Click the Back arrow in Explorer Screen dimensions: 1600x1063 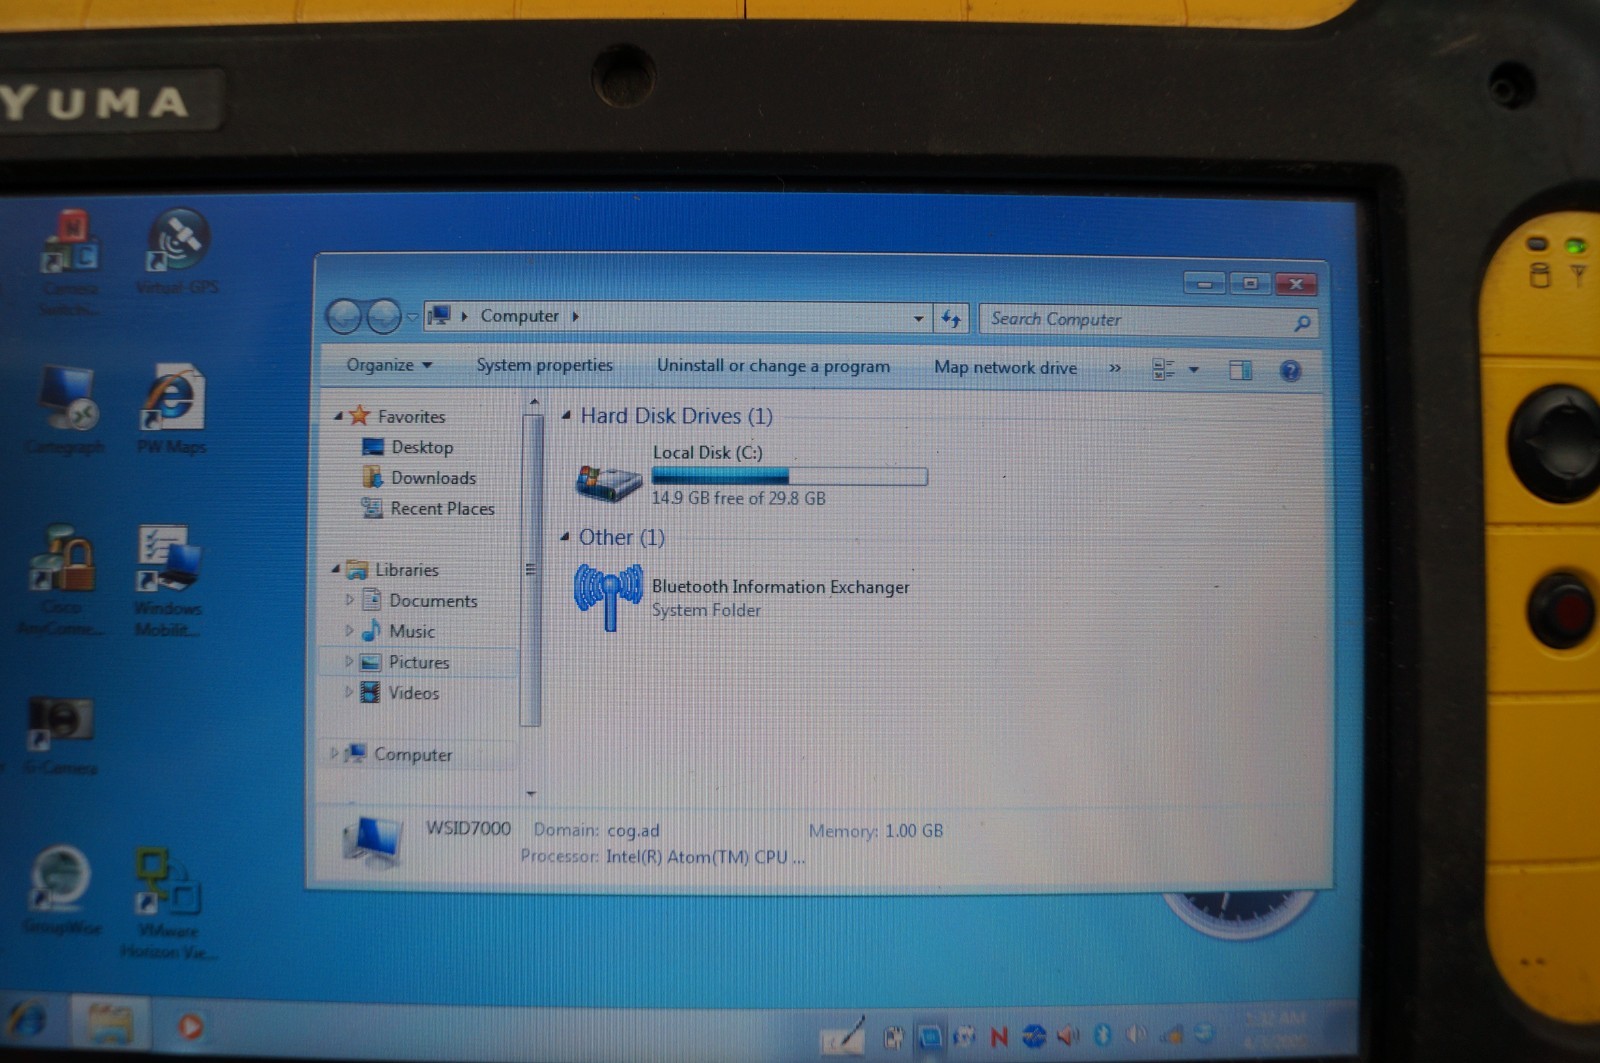pyautogui.click(x=344, y=317)
